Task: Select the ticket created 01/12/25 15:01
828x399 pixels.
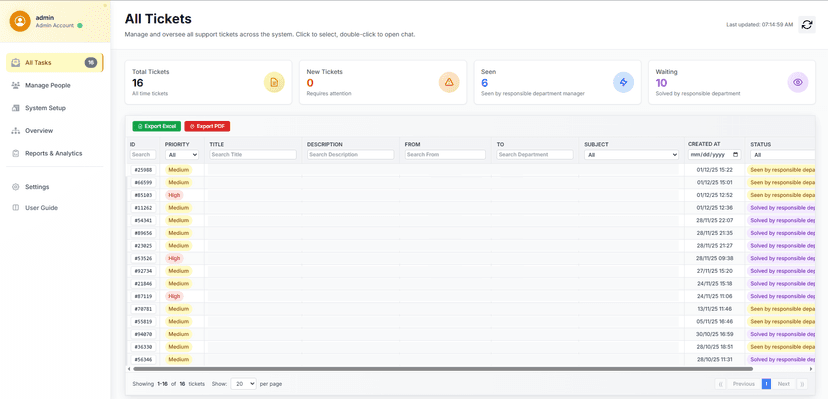Action: click(471, 183)
